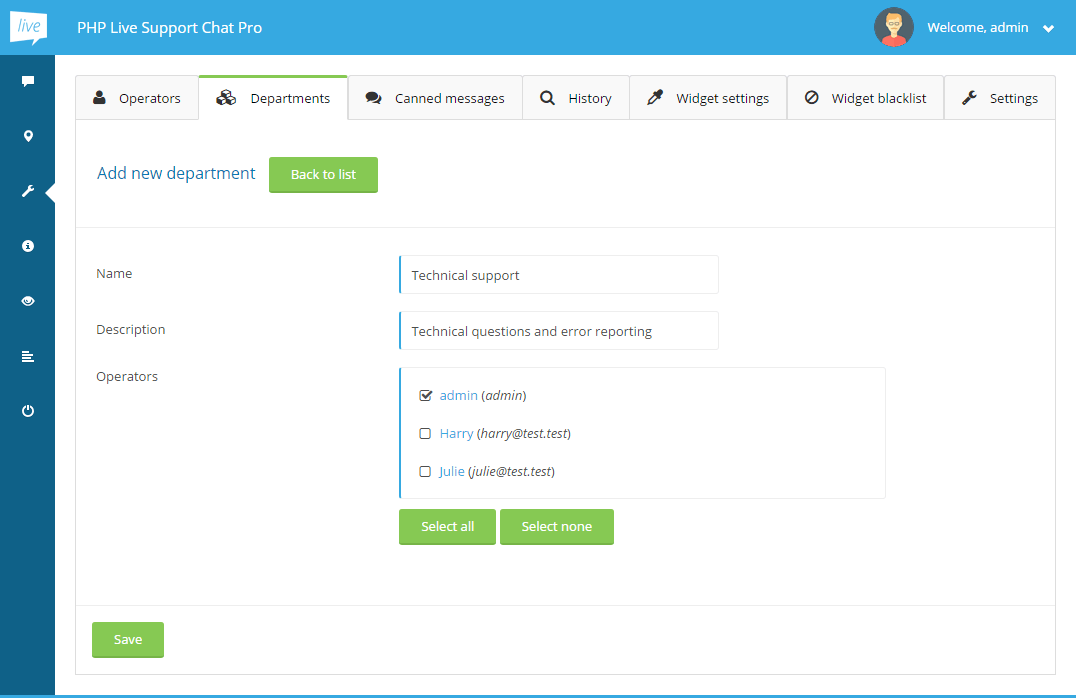
Task: Switch to the Operators tab
Action: click(x=137, y=98)
